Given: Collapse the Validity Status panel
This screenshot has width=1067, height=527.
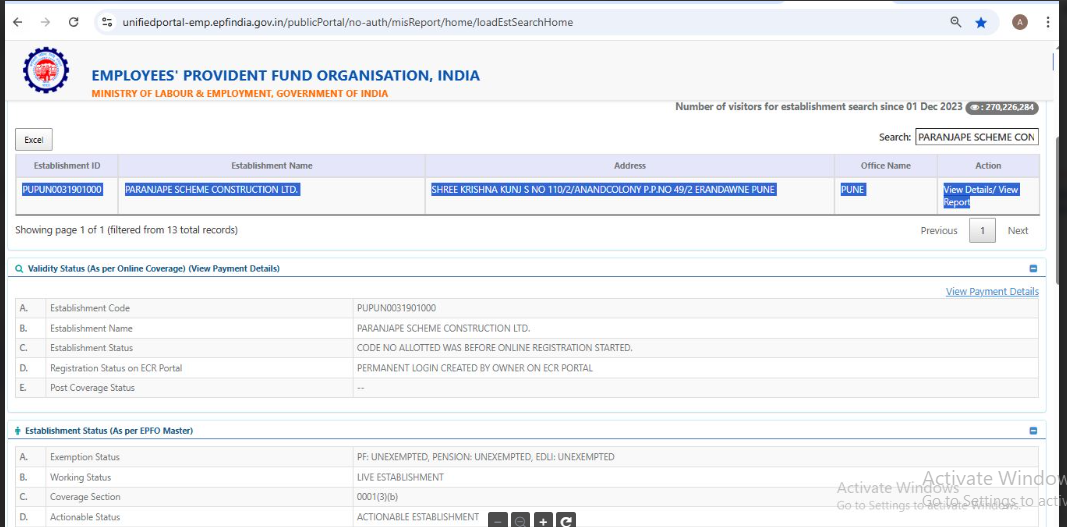Looking at the screenshot, I should pyautogui.click(x=1033, y=268).
